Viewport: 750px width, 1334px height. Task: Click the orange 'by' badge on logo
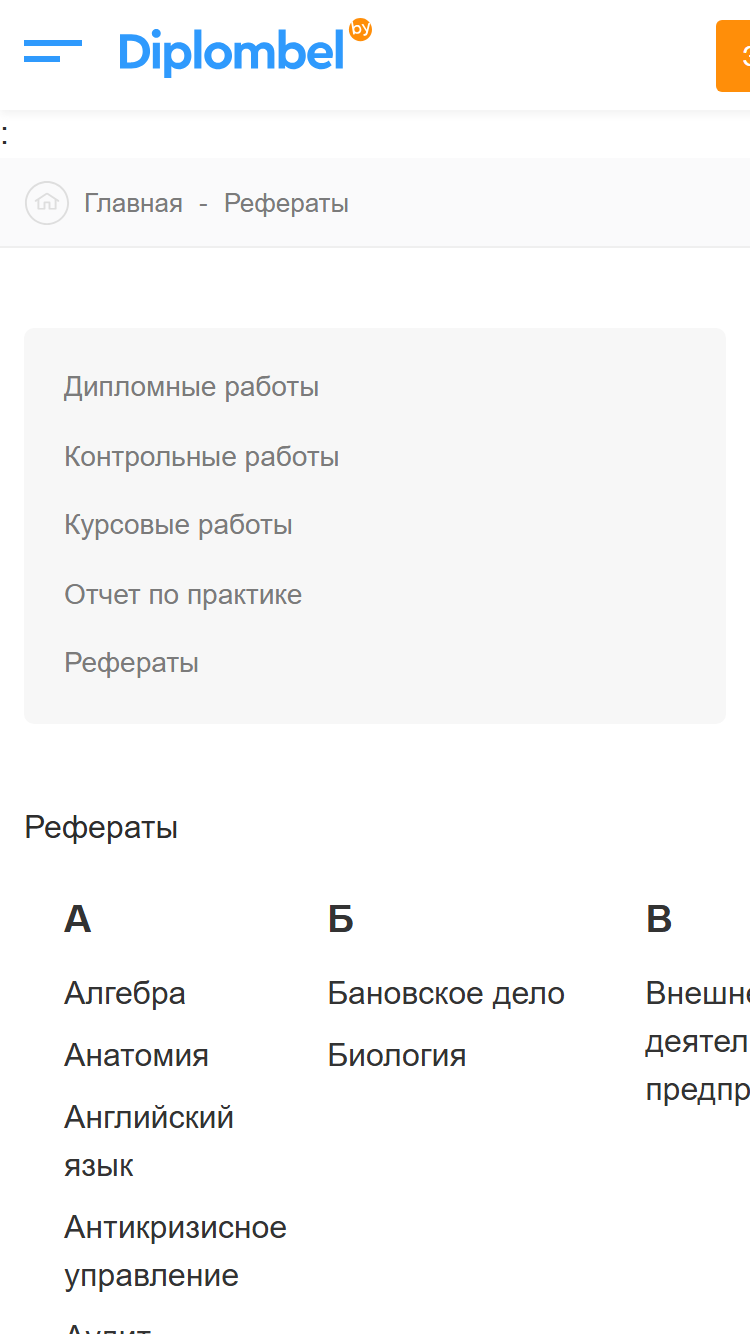coord(360,29)
